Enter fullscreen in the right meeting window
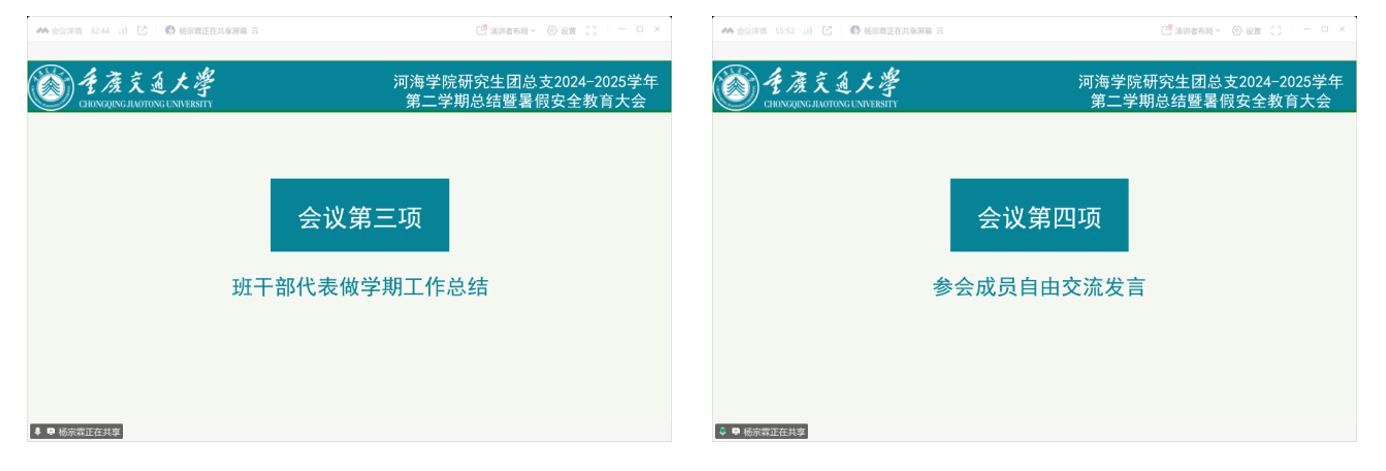 (x=1276, y=31)
